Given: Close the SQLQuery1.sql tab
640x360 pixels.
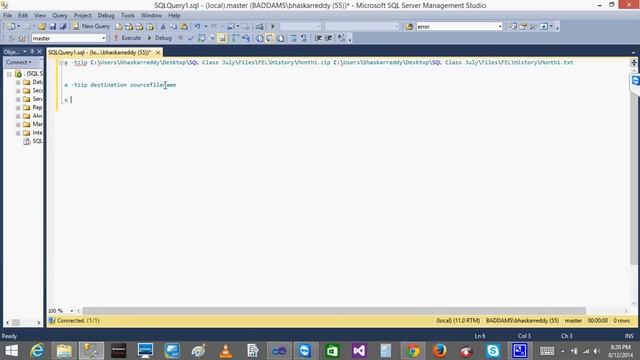Looking at the screenshot, I should tap(158, 52).
